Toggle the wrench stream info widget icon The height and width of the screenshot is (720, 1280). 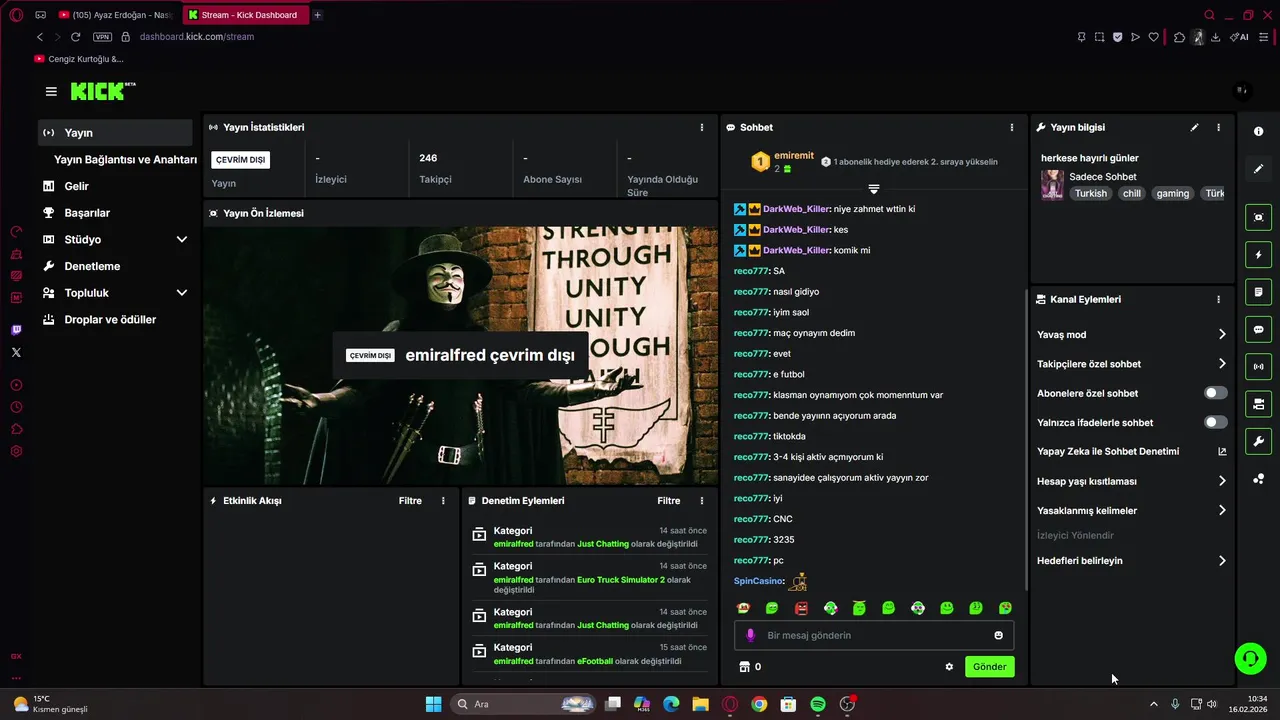(x=1259, y=441)
